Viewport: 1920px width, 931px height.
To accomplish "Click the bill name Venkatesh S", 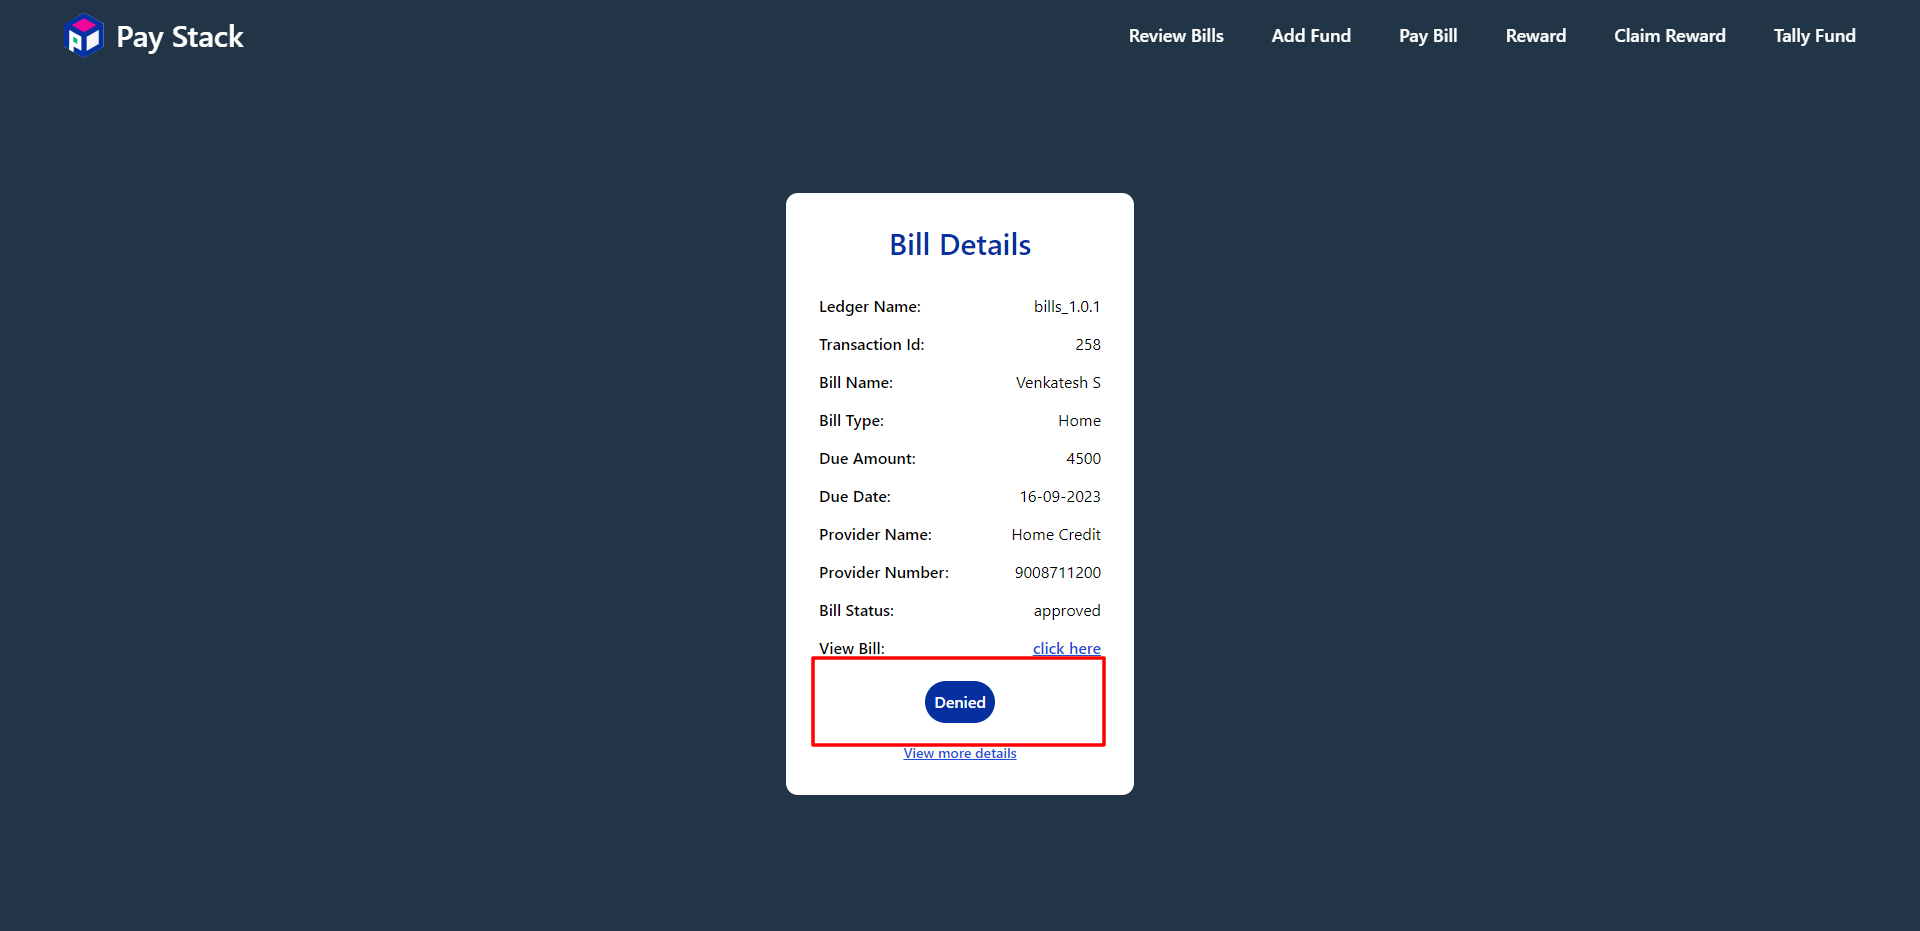I will [1058, 383].
